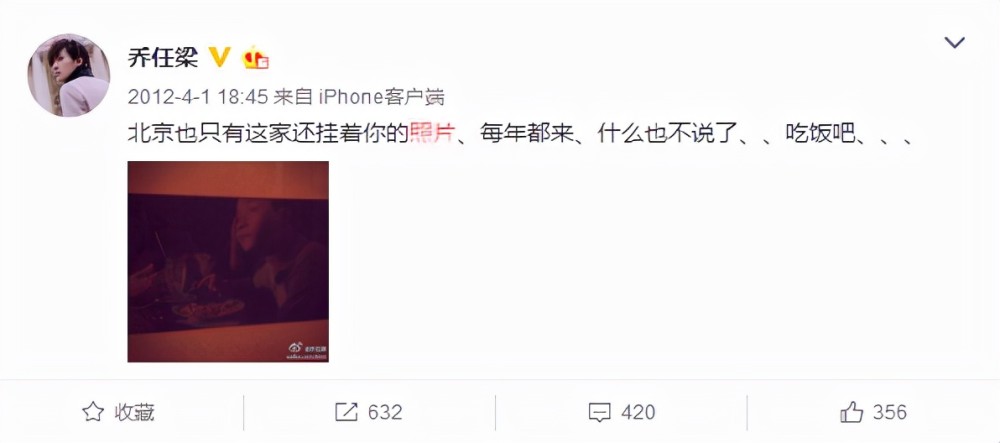Open the 632 reposts count

click(x=385, y=412)
